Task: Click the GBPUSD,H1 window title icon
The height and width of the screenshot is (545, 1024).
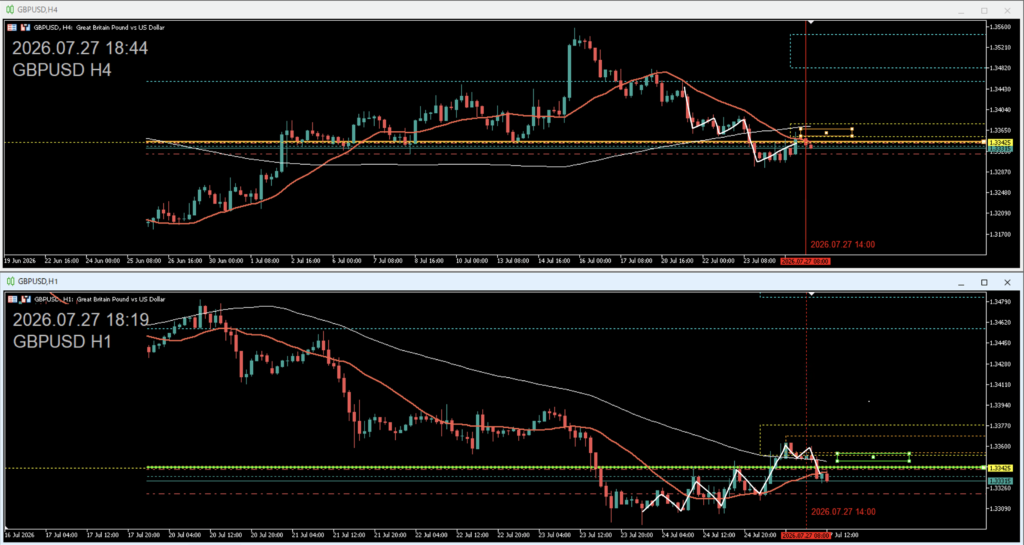Action: (x=10, y=282)
